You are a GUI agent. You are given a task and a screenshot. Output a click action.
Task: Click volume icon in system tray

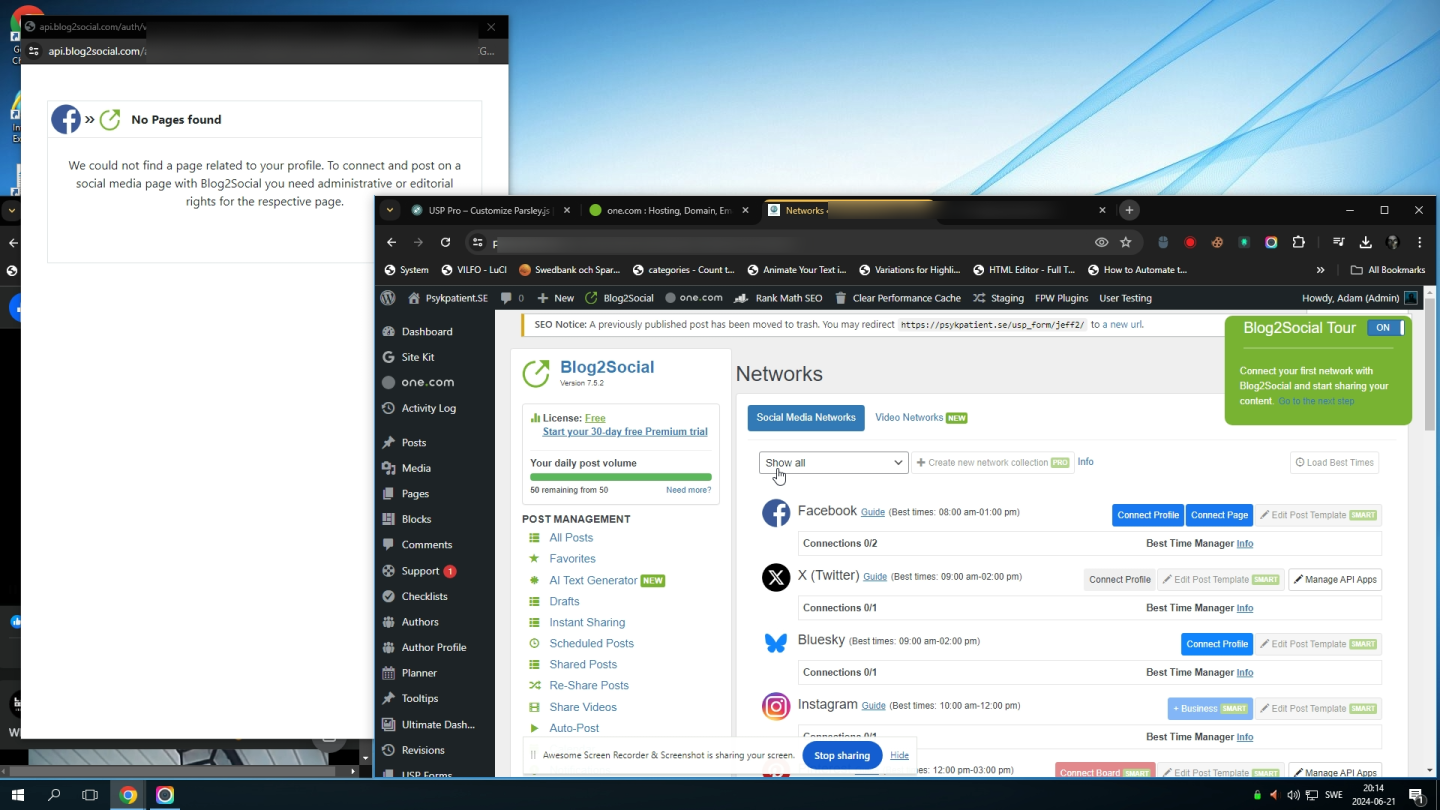click(1293, 795)
